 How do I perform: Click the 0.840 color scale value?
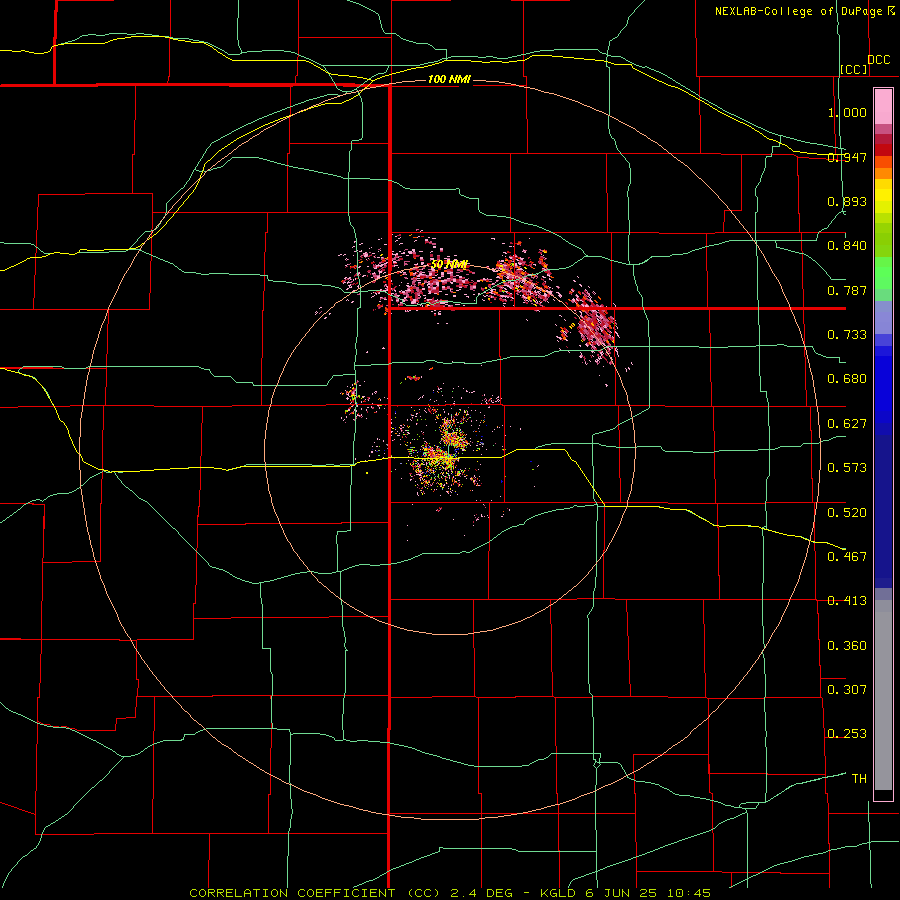[x=847, y=246]
